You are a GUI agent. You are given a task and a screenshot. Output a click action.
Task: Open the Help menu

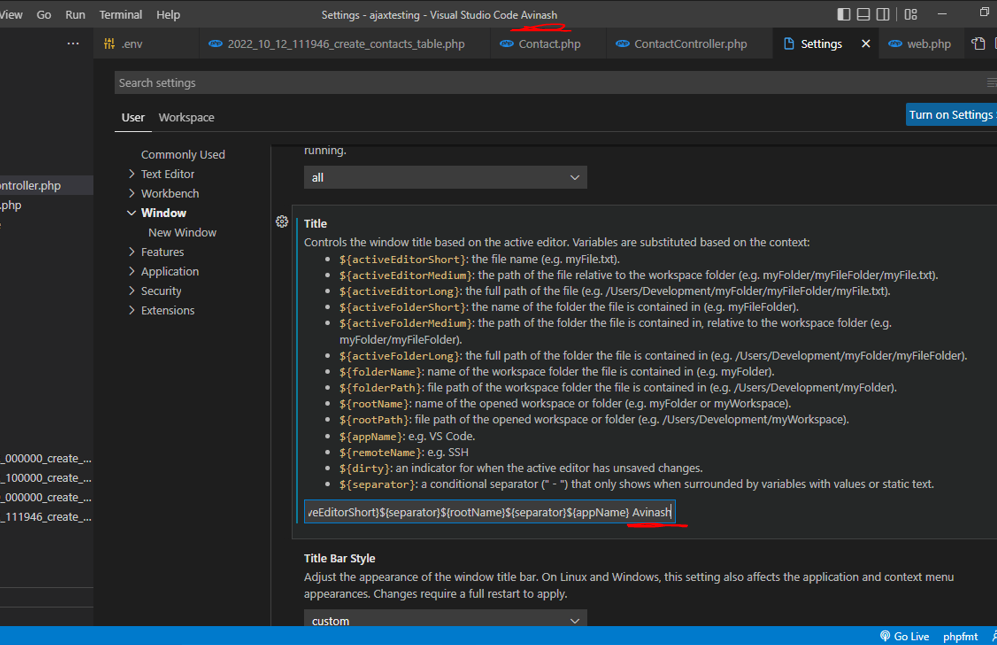pos(168,15)
